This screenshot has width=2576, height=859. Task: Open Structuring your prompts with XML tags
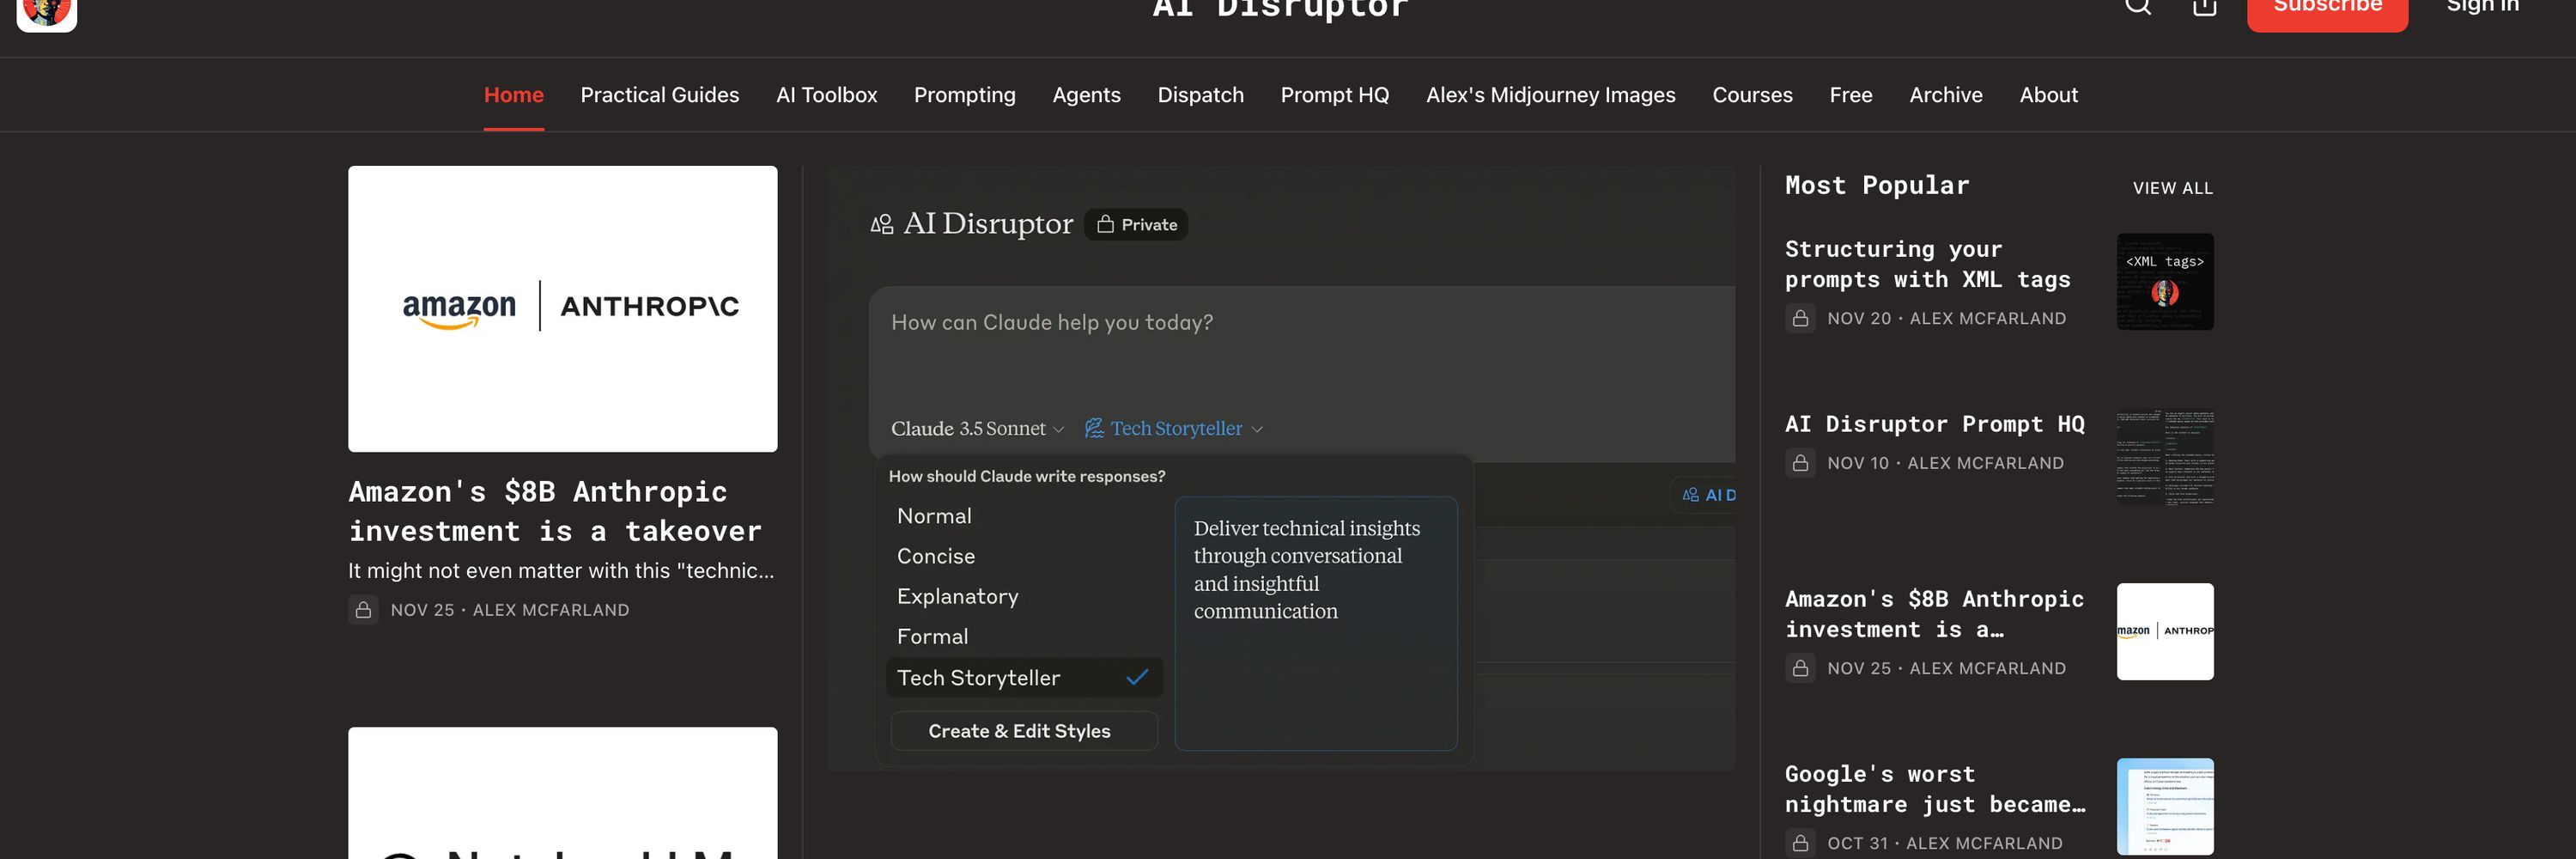(1927, 264)
